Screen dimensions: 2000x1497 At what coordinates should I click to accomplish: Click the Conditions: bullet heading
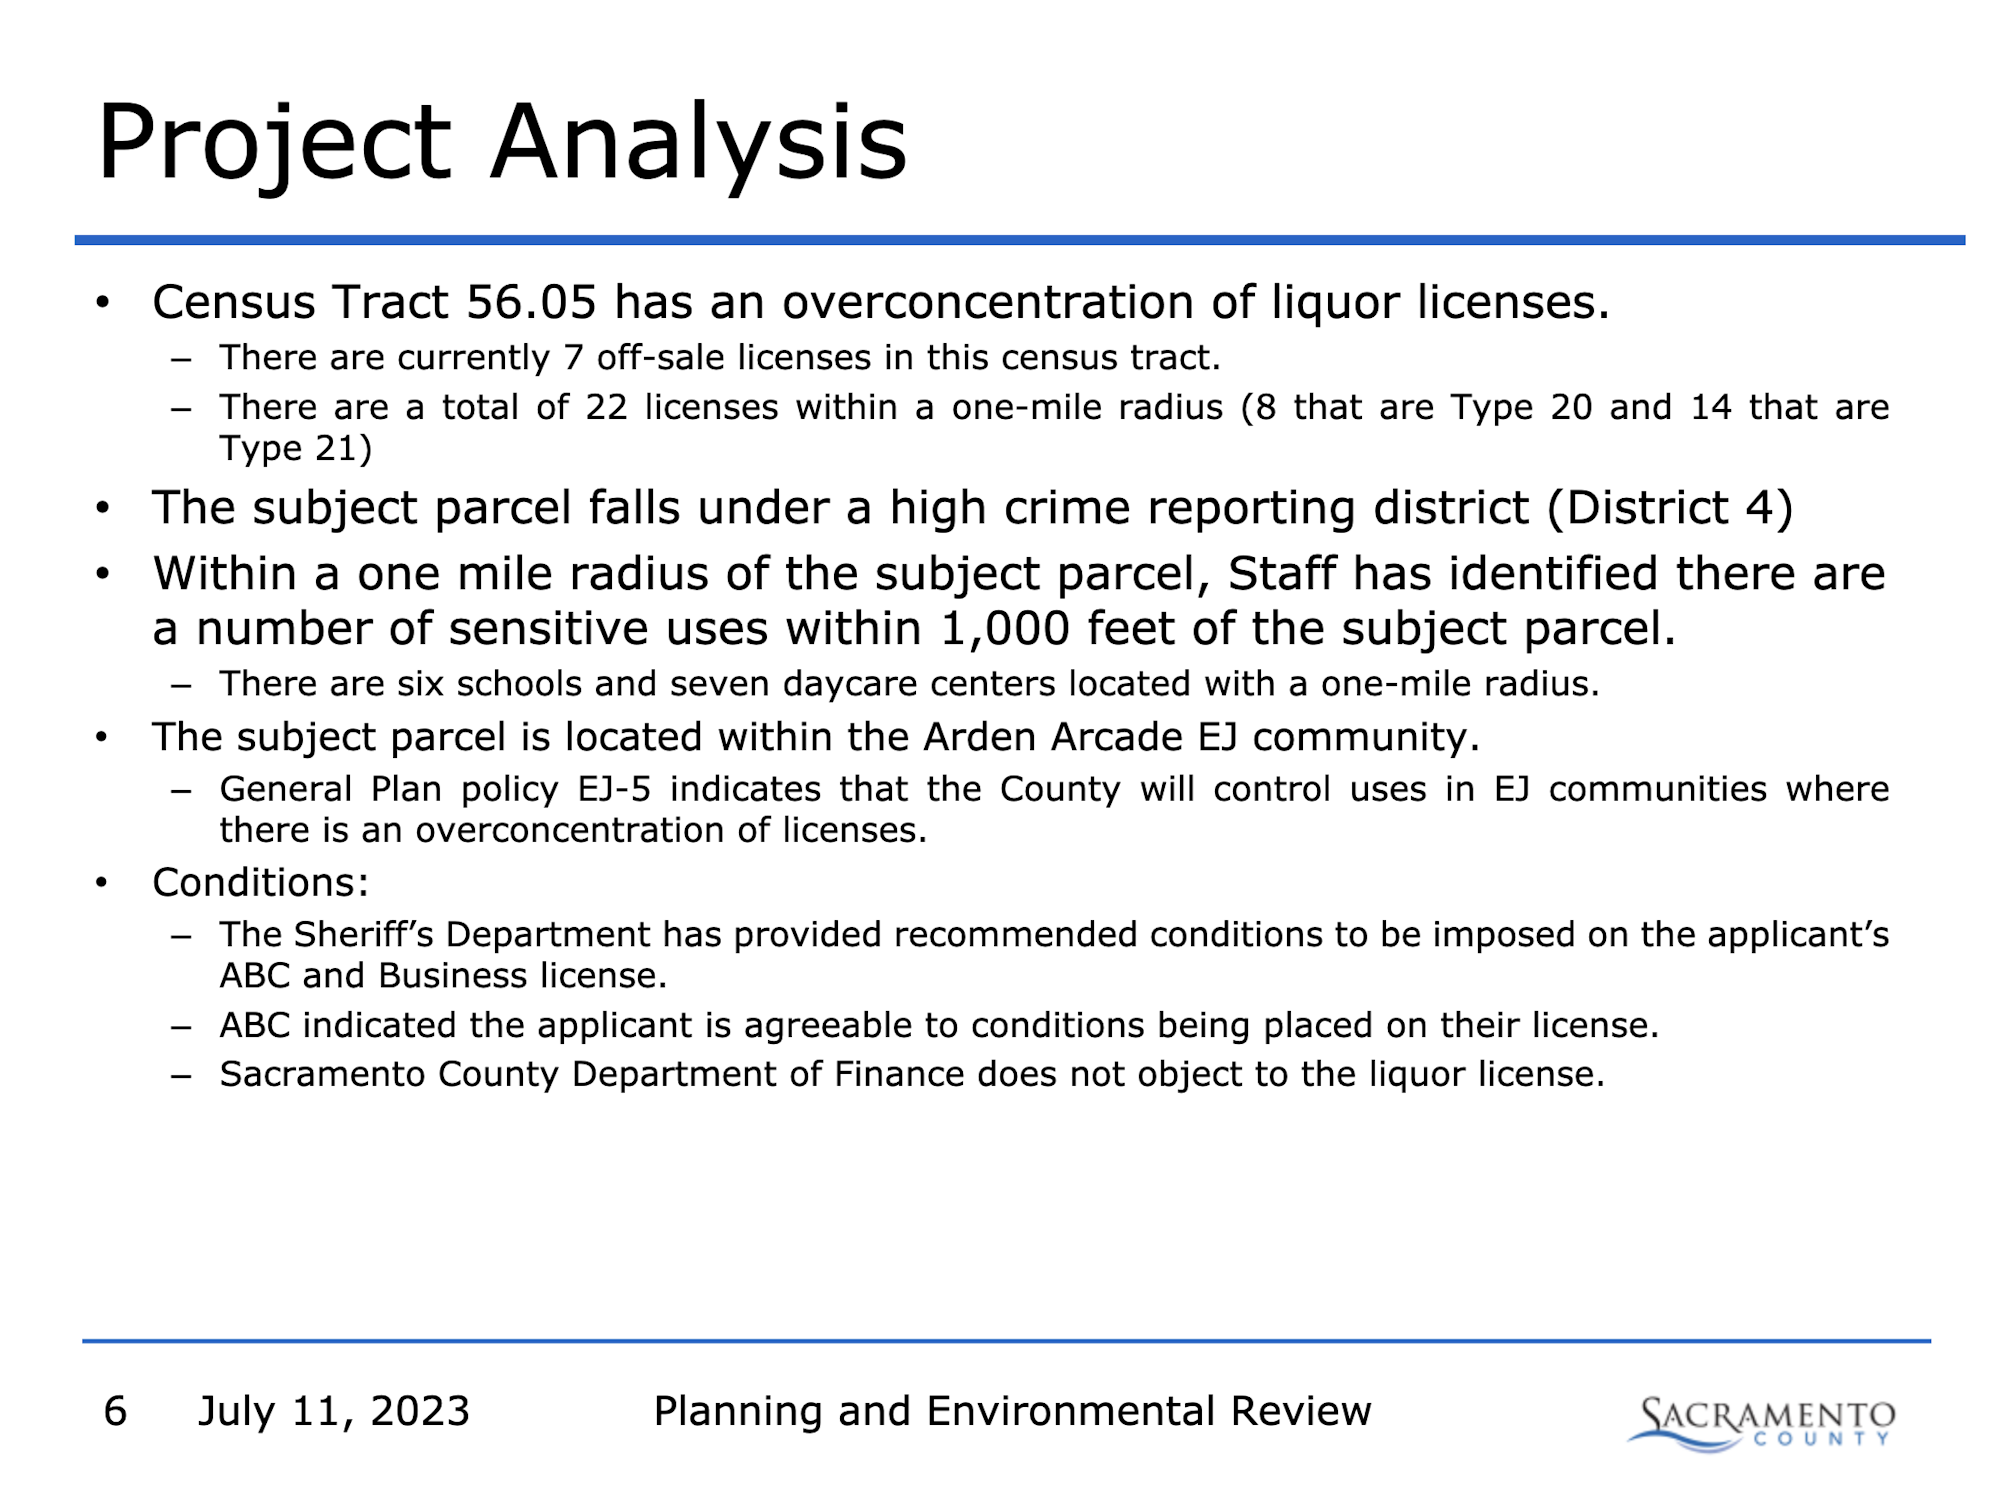(261, 882)
